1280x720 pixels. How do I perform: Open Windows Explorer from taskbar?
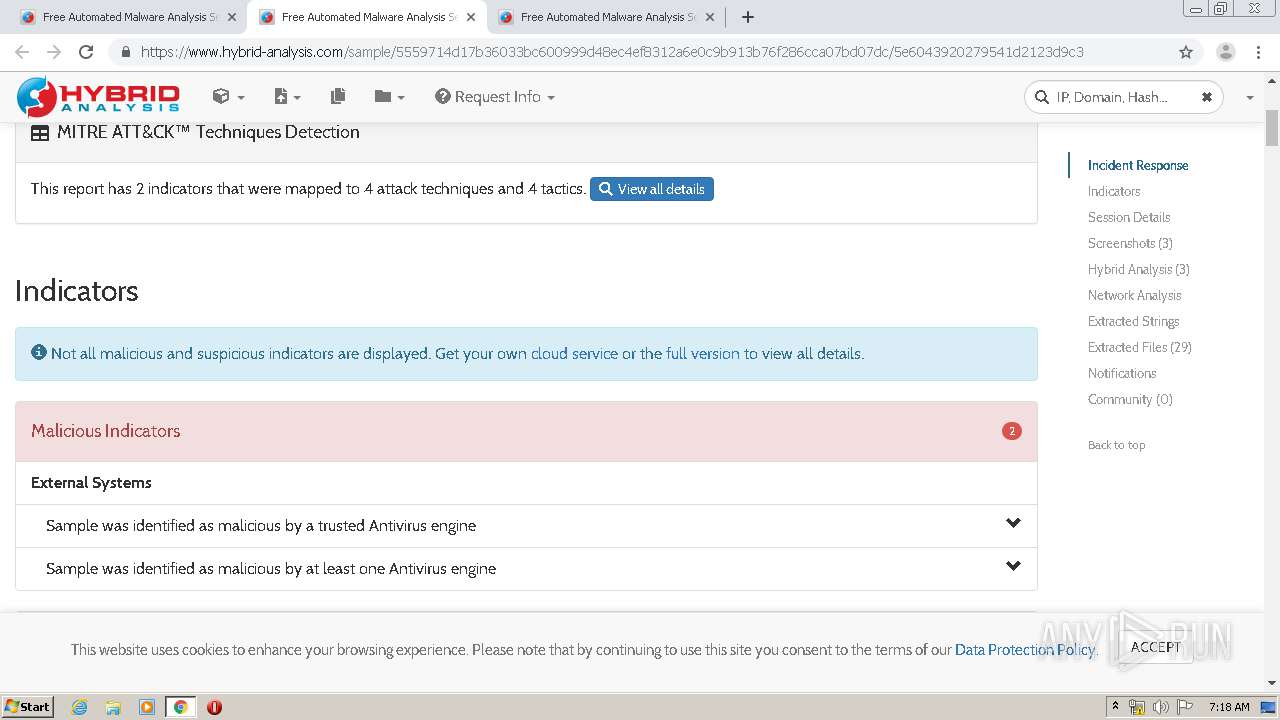click(113, 707)
